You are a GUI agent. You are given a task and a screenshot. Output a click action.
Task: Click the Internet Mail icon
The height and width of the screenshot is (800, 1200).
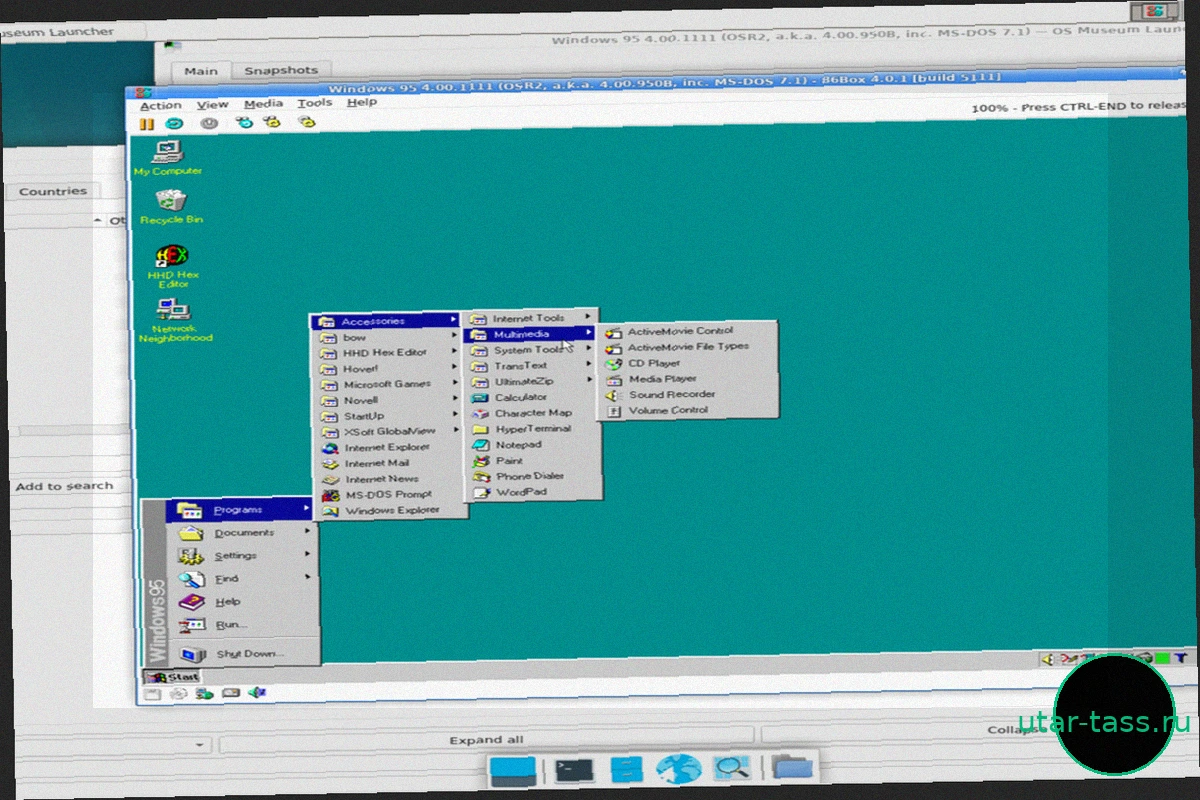329,464
